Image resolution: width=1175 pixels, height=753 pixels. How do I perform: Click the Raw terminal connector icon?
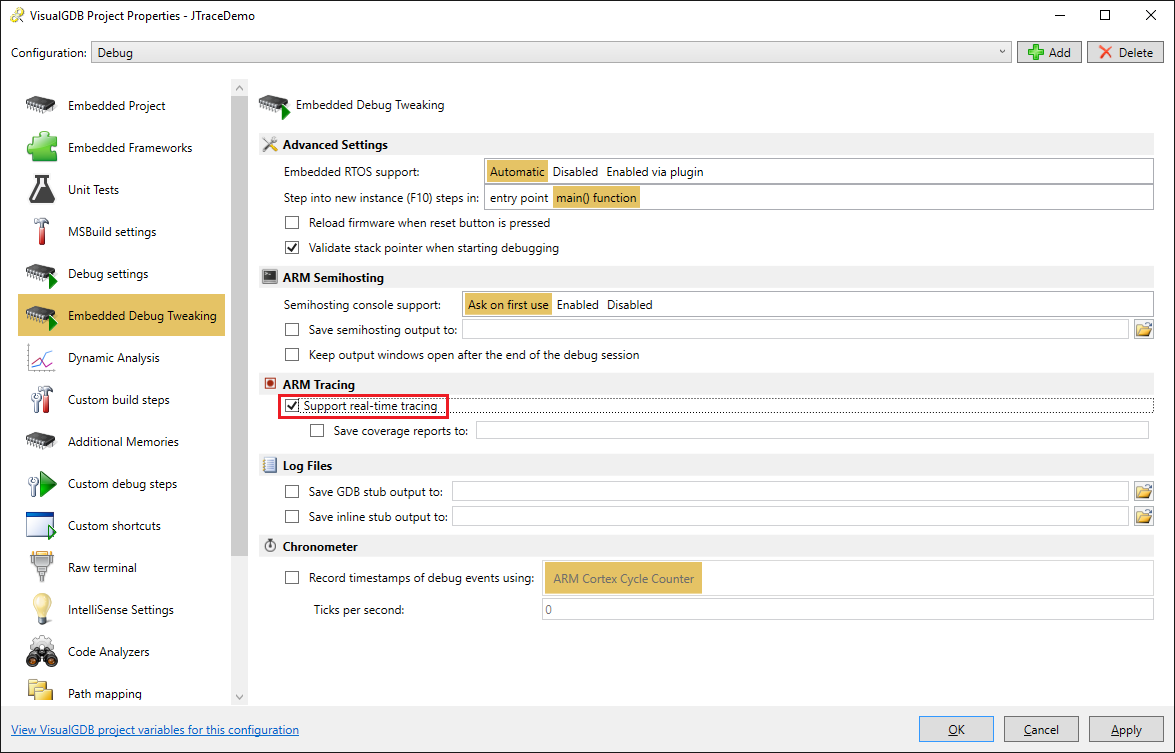pyautogui.click(x=41, y=567)
